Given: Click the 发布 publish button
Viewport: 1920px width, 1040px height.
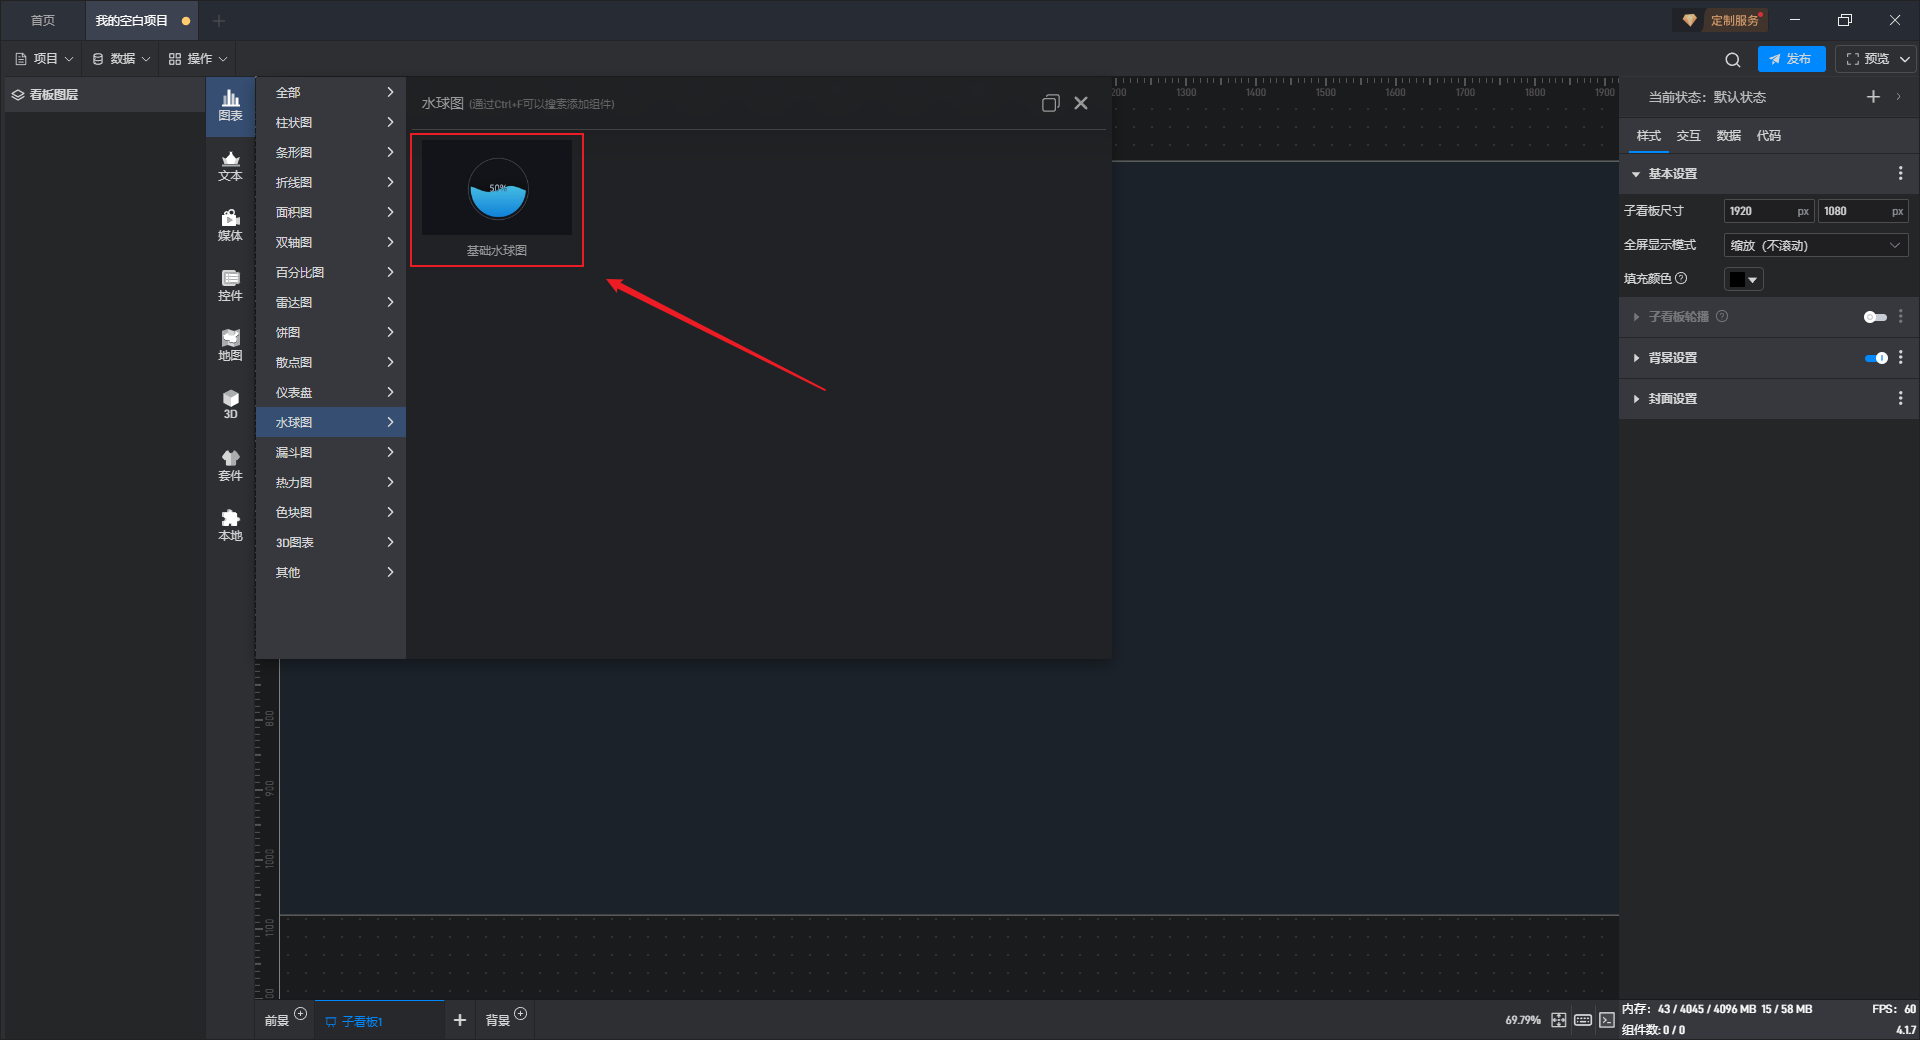Looking at the screenshot, I should tap(1791, 59).
